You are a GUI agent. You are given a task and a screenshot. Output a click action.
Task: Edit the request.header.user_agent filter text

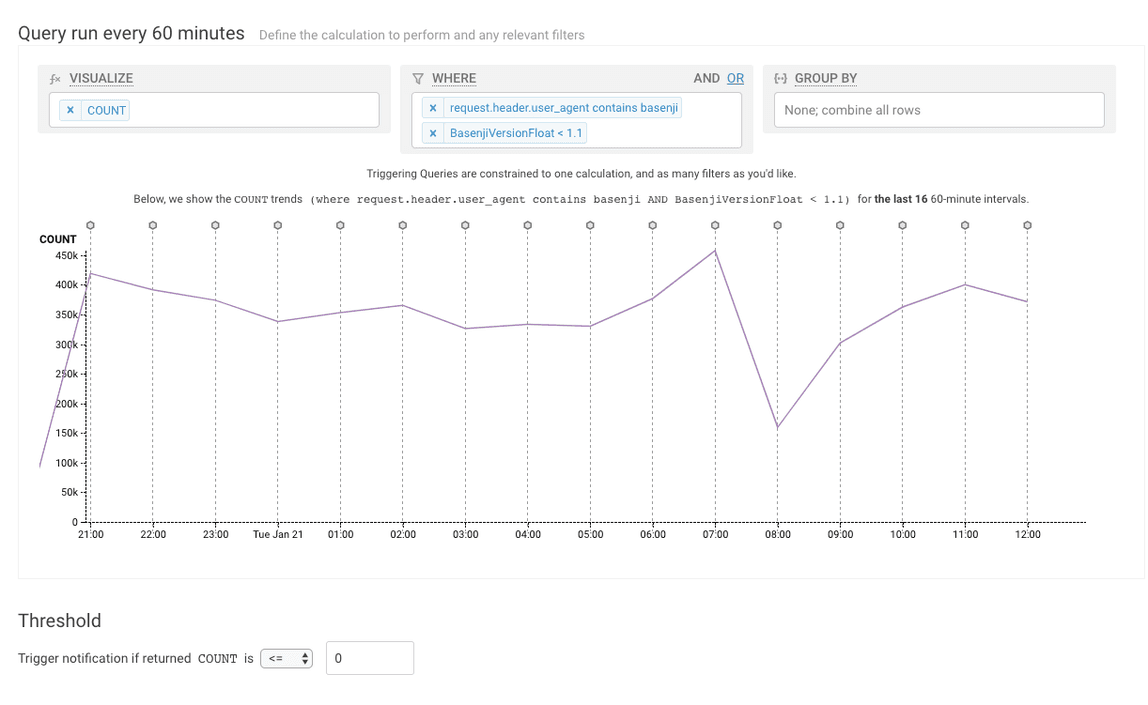(x=563, y=108)
